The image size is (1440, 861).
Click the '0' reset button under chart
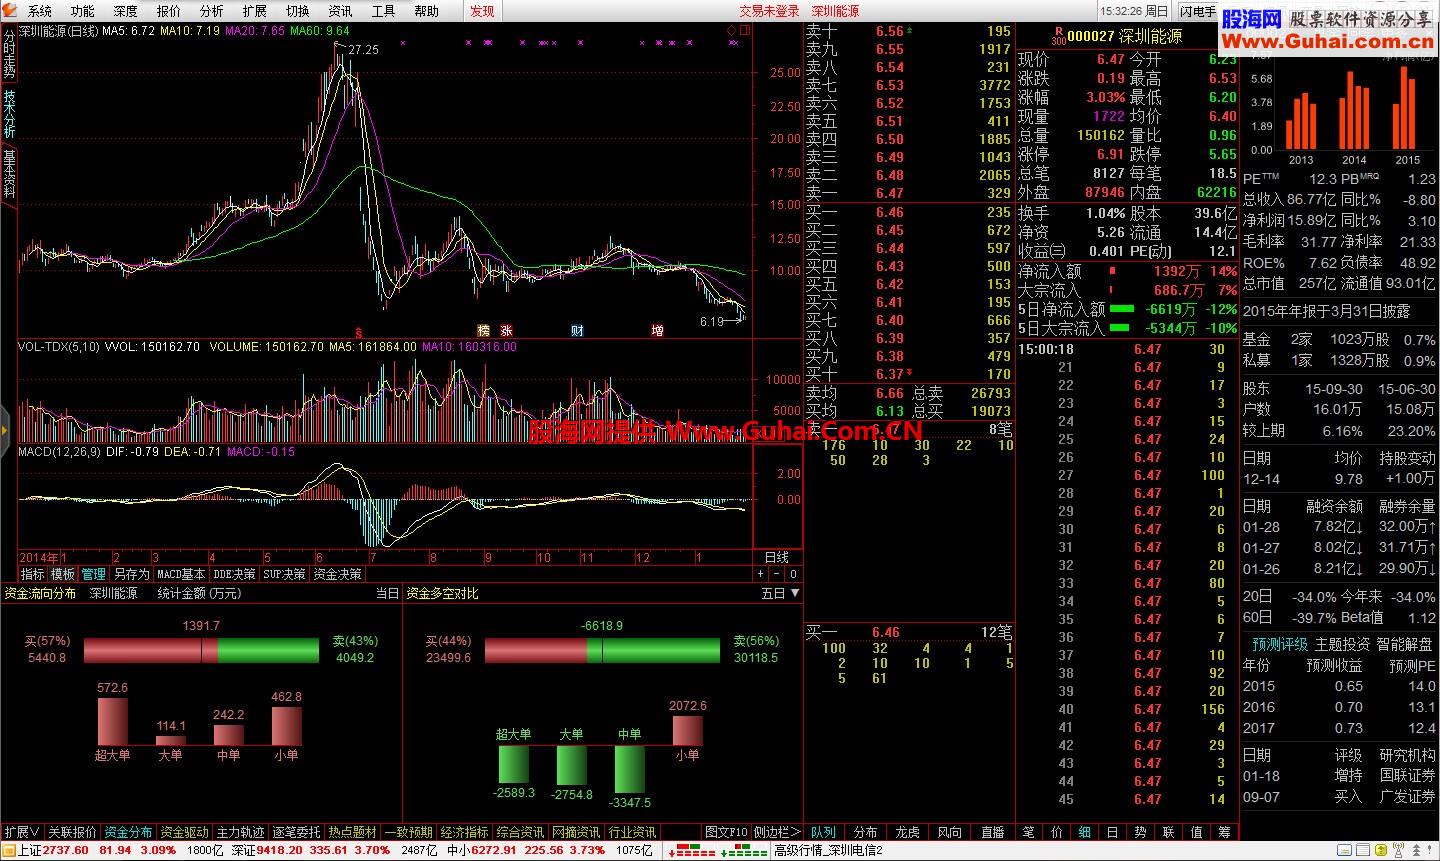tap(793, 574)
